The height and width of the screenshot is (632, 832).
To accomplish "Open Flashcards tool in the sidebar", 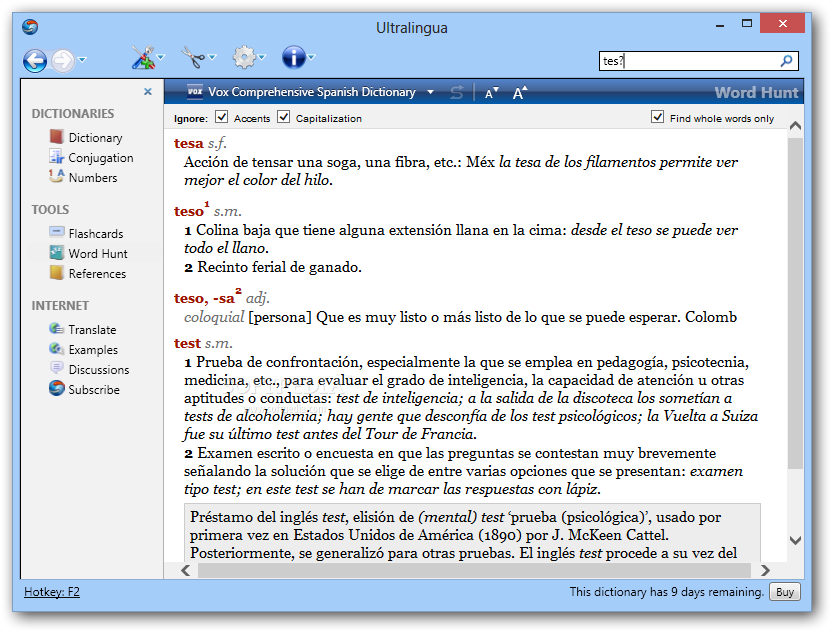I will pos(96,234).
